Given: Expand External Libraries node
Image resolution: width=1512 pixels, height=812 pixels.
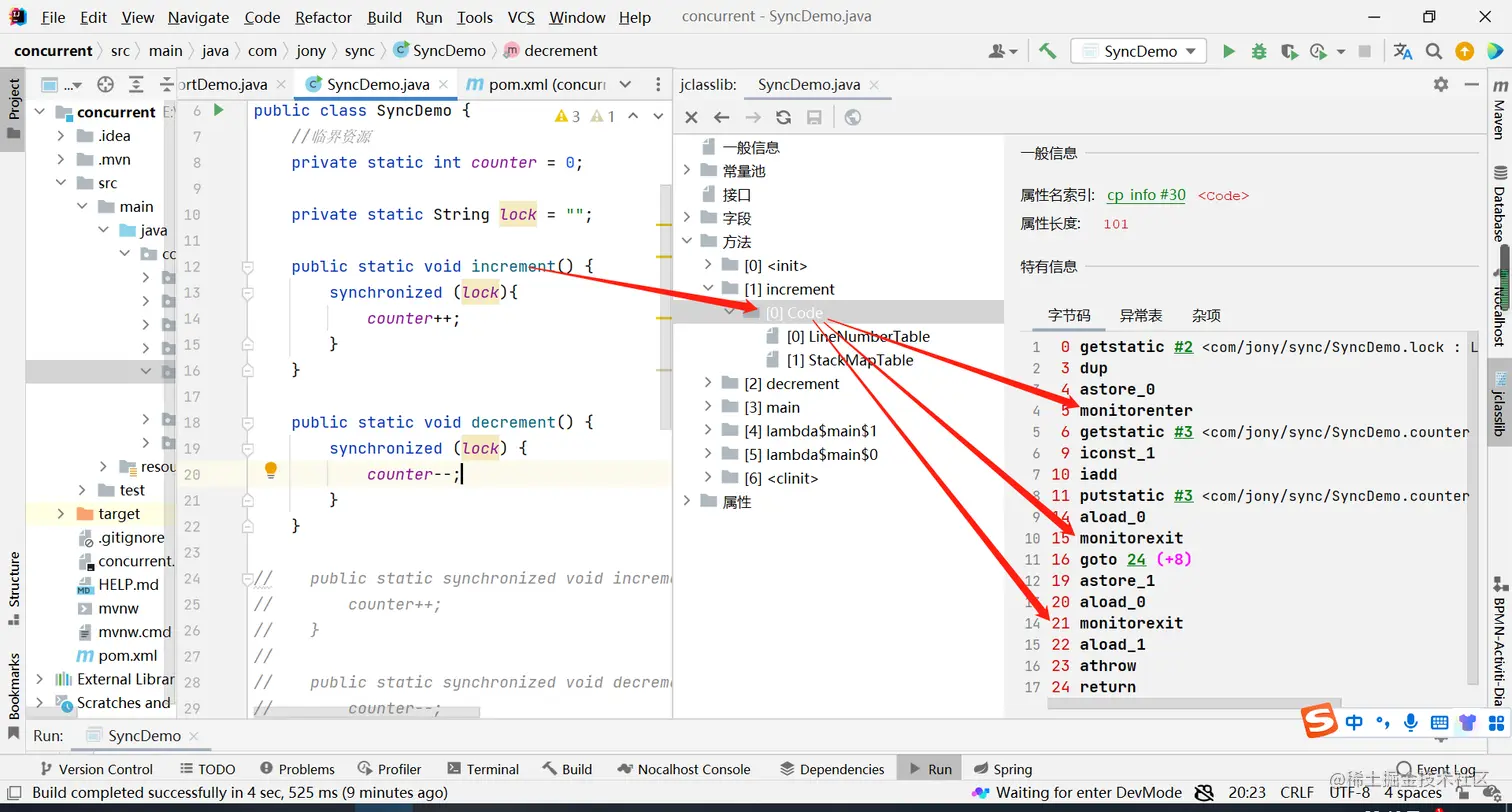Looking at the screenshot, I should point(41,679).
